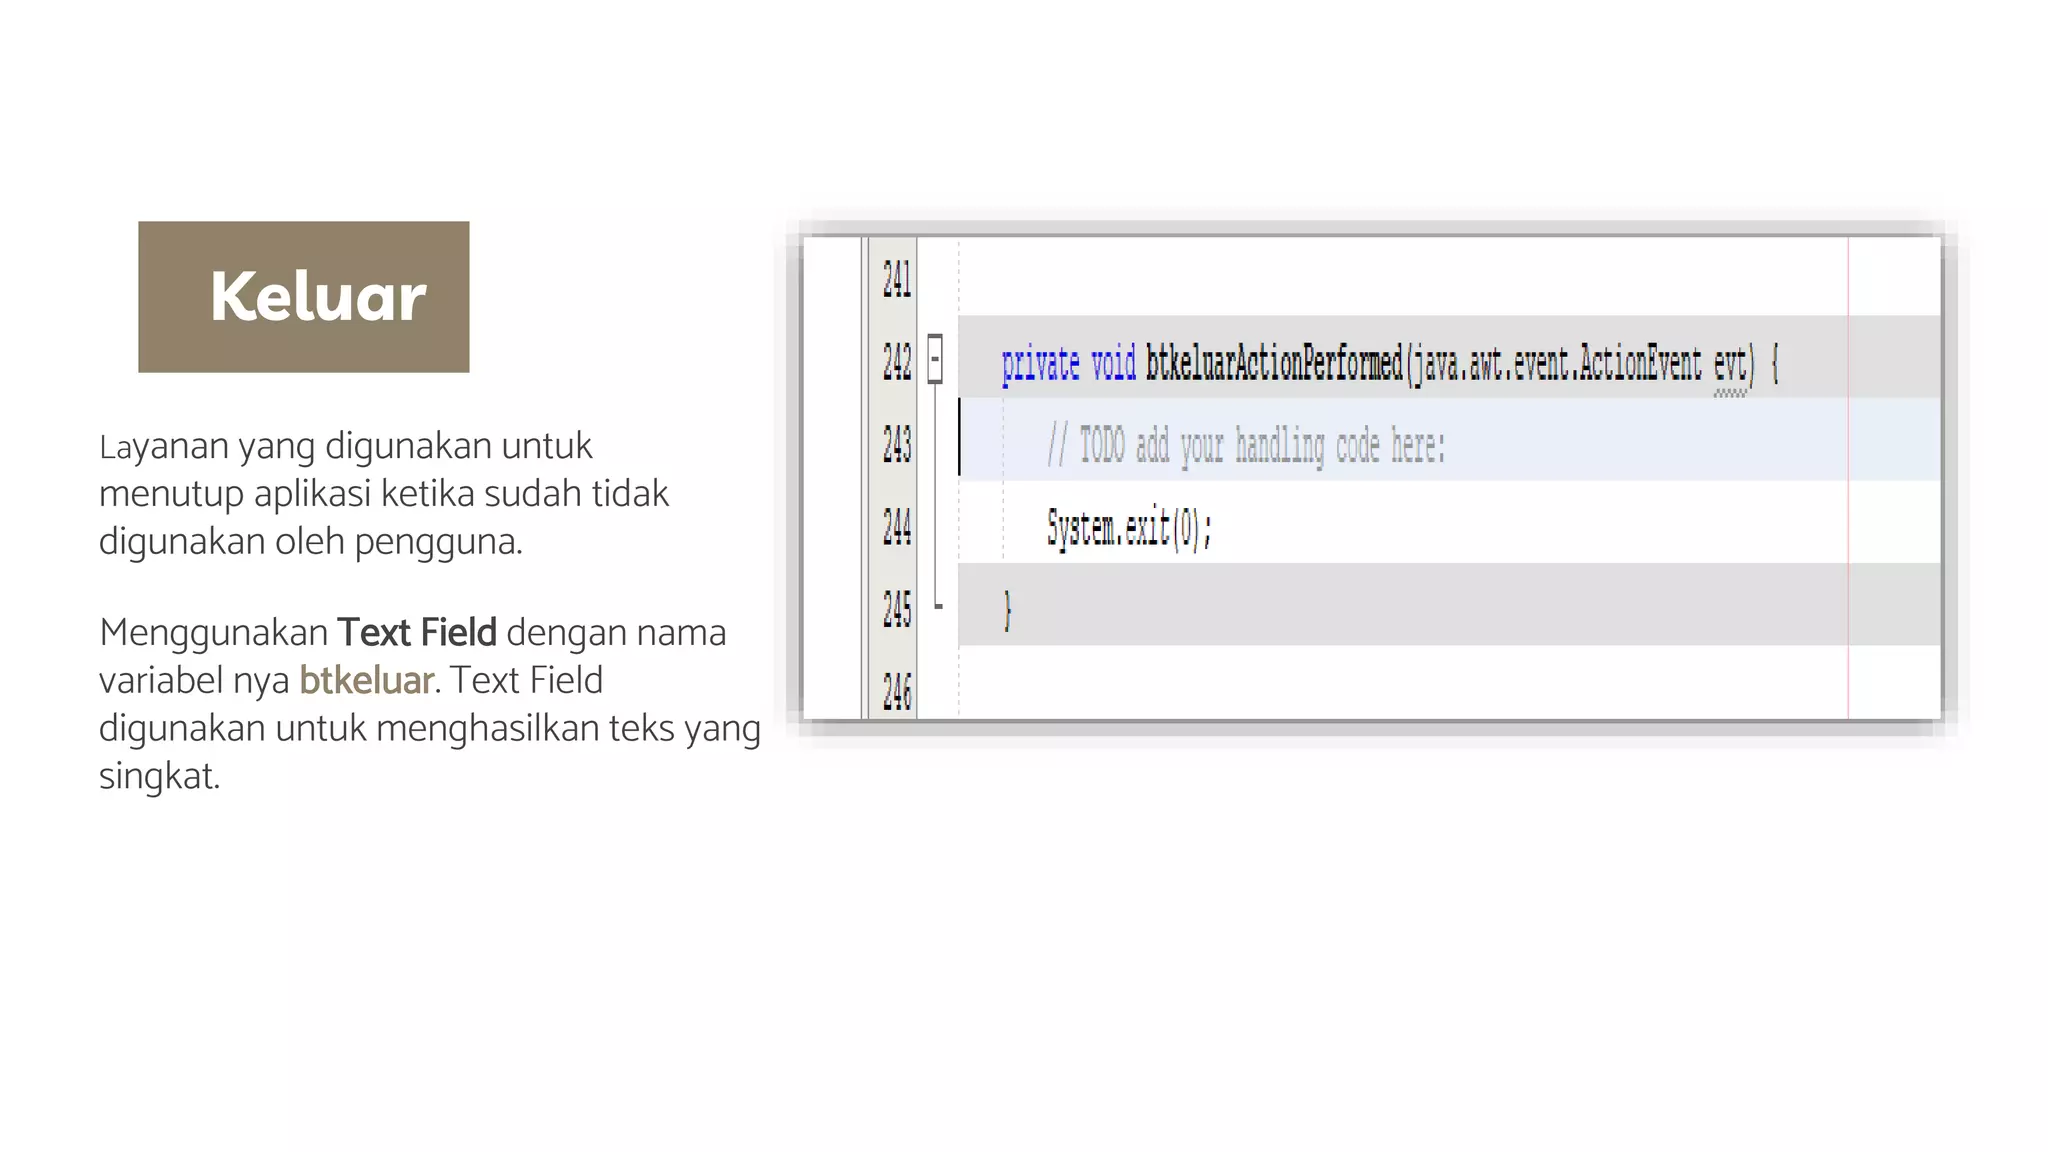Click line number 241 in the gutter
The image size is (2048, 1152).
[896, 279]
